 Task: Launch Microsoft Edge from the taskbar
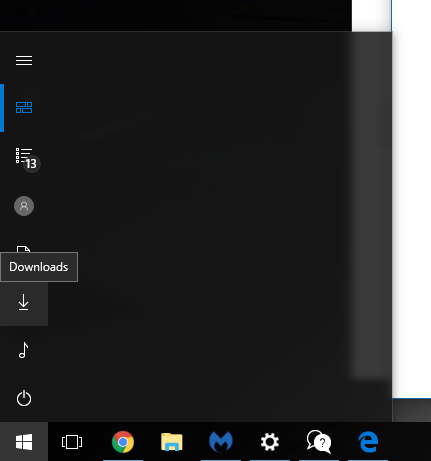point(368,442)
